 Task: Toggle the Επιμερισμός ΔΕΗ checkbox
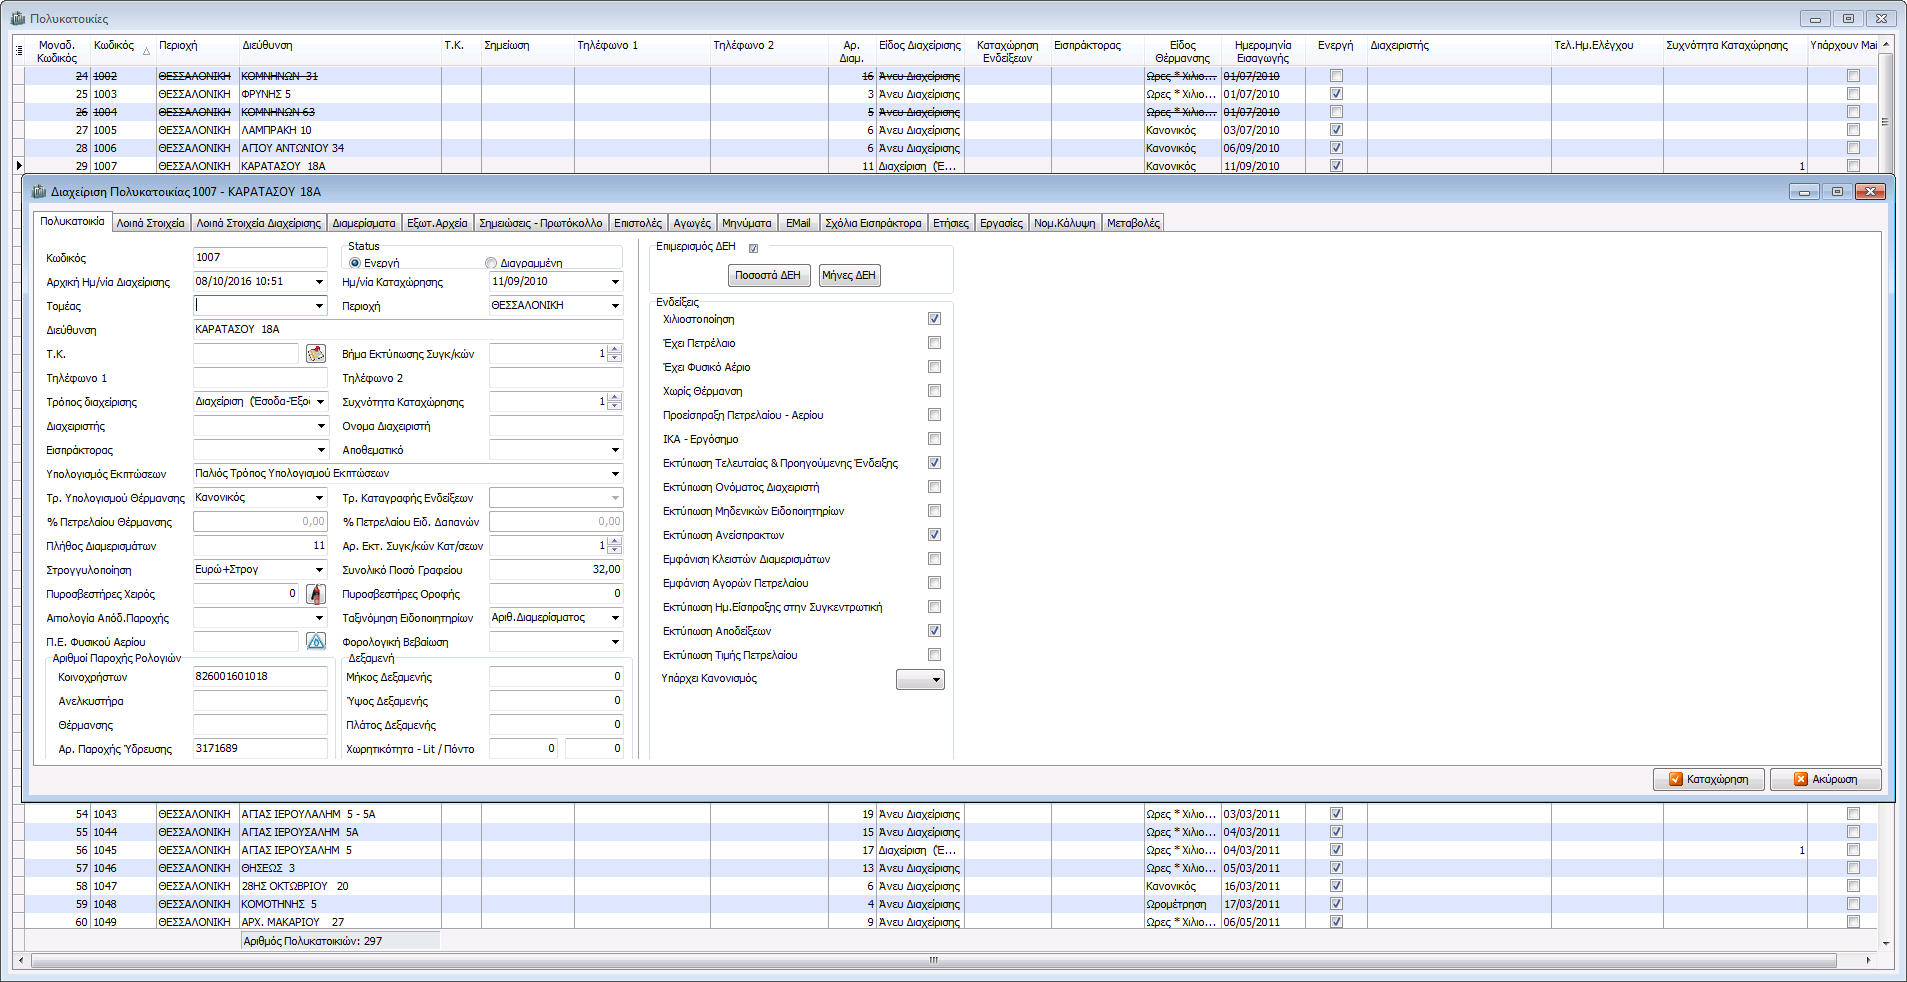point(753,248)
